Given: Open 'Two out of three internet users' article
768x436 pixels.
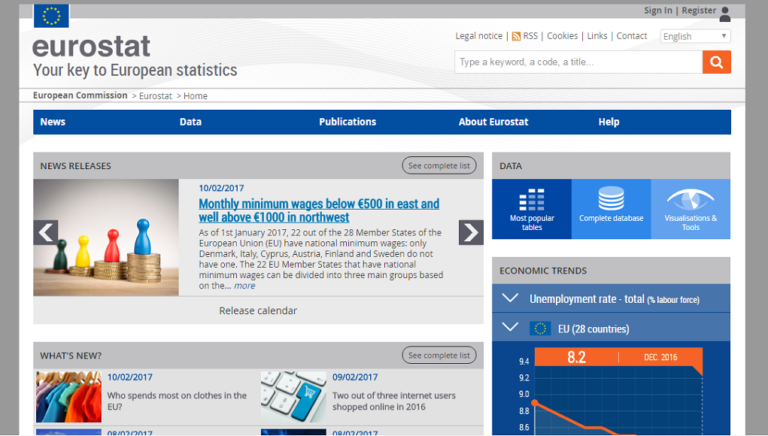Looking at the screenshot, I should click(x=394, y=401).
